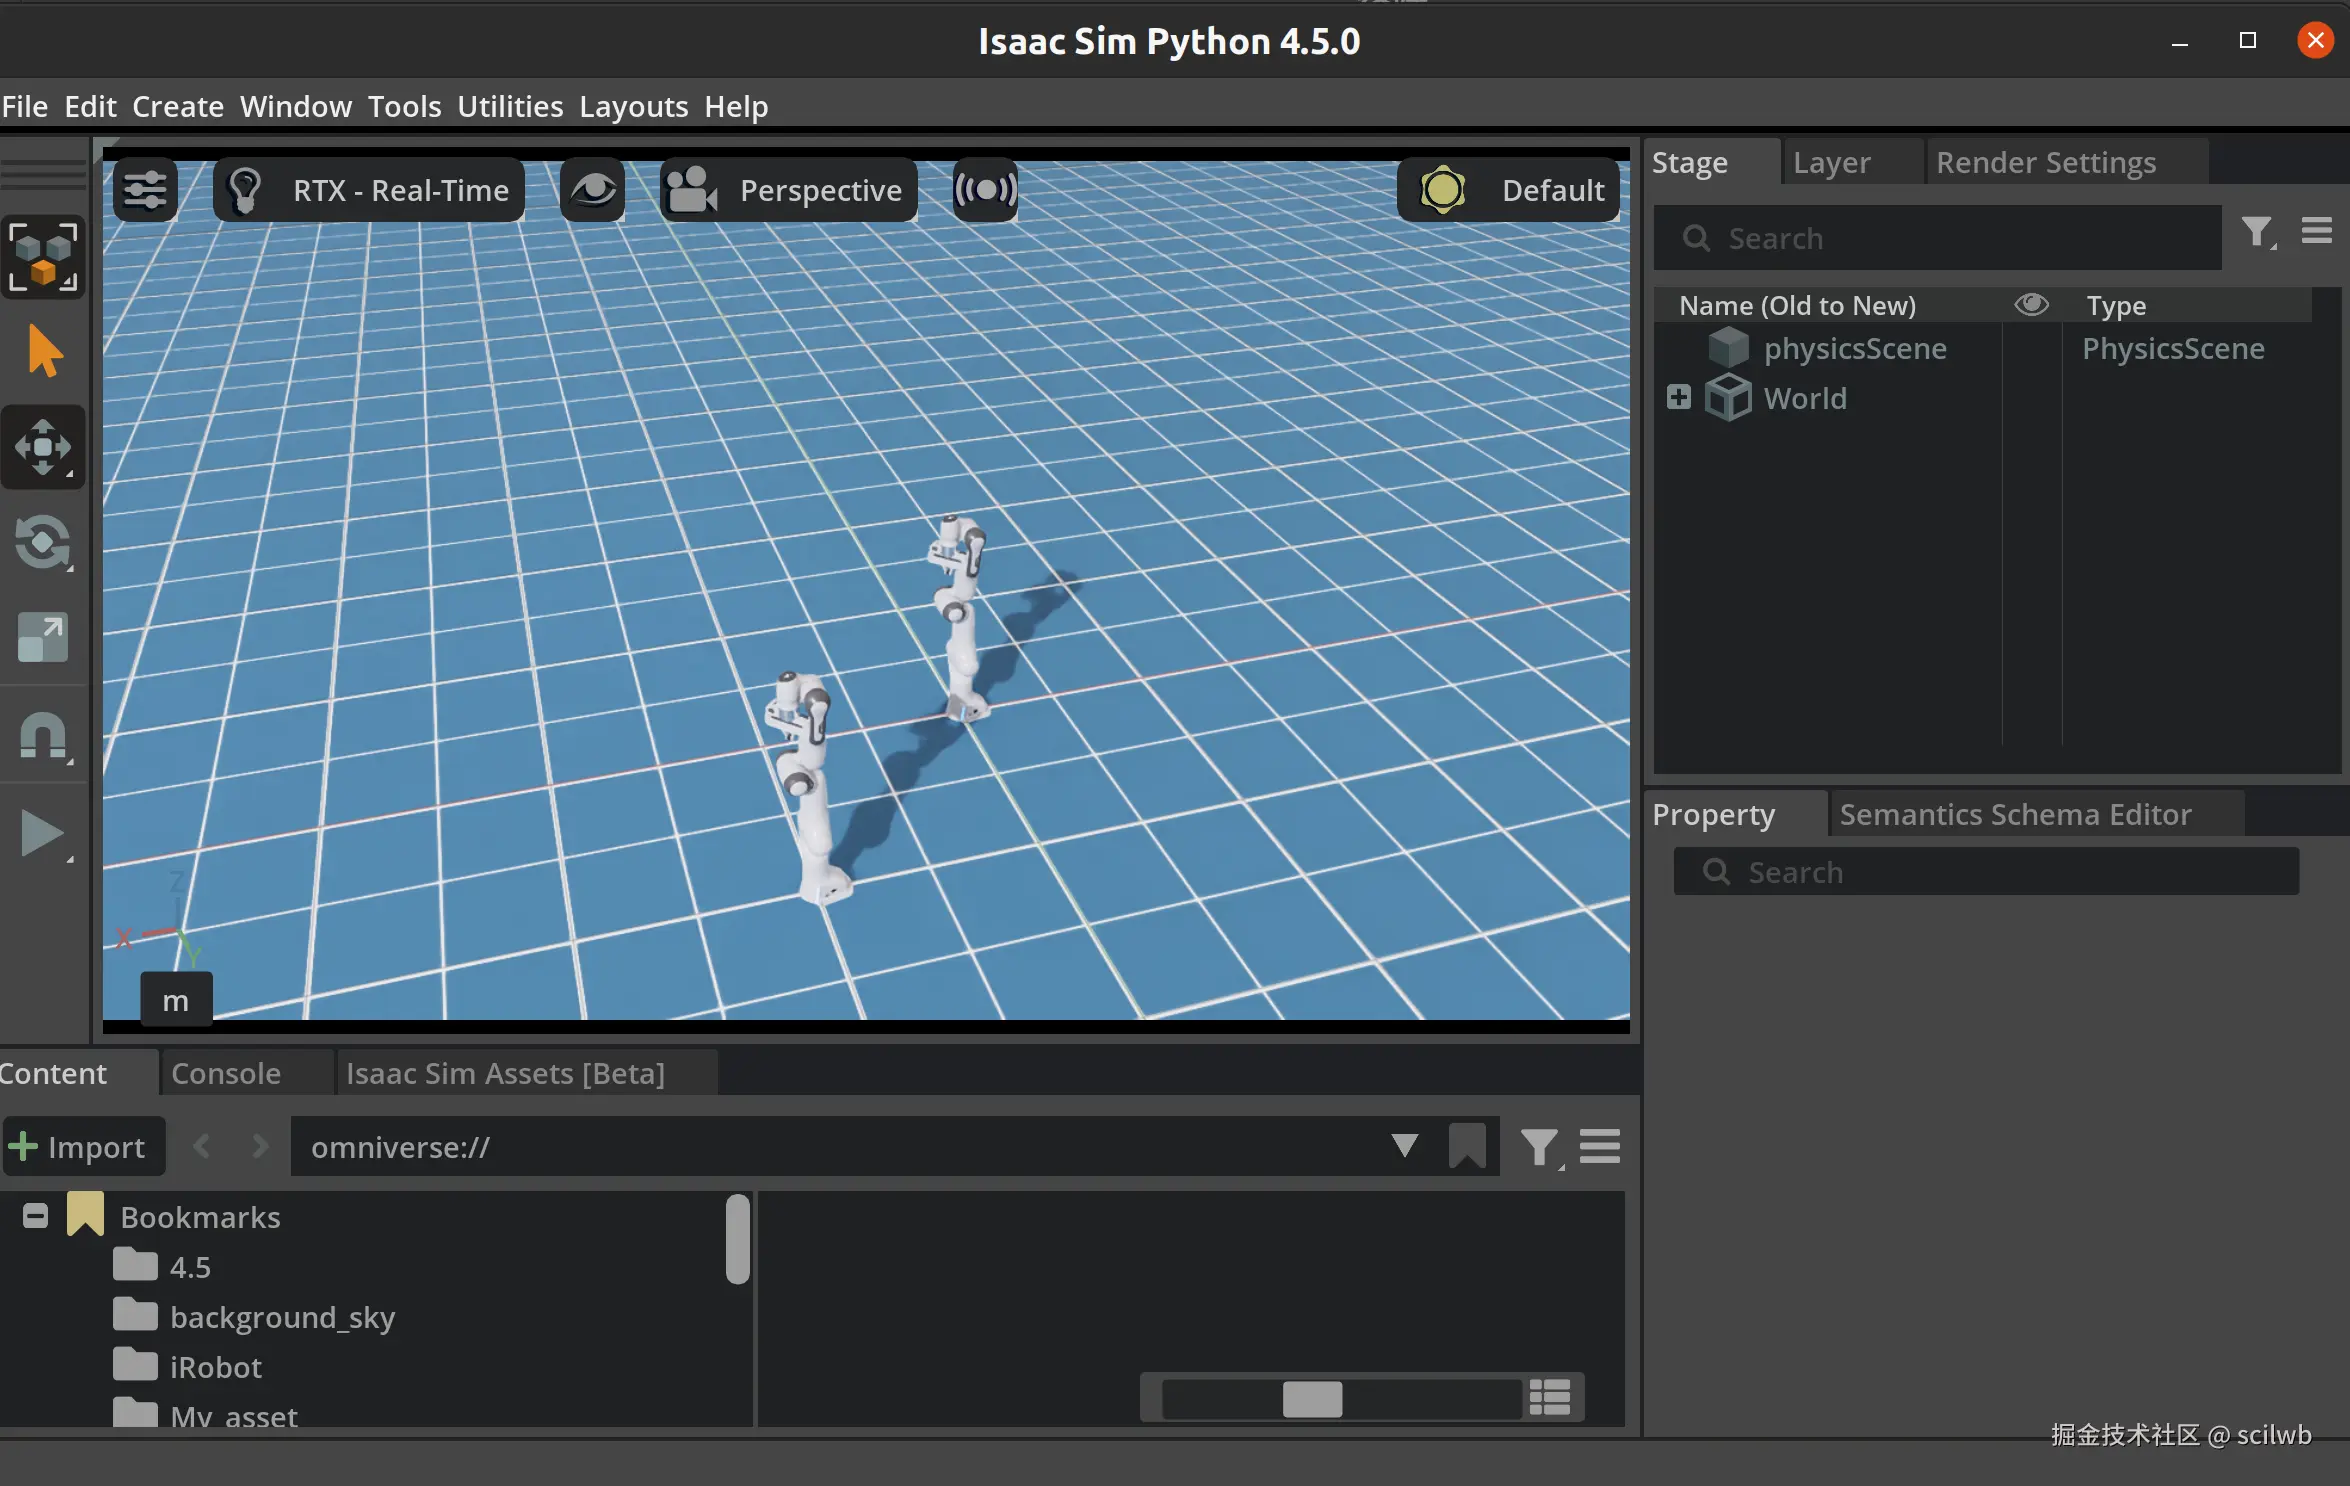Open the content browser options menu
2350x1486 pixels.
[1600, 1146]
